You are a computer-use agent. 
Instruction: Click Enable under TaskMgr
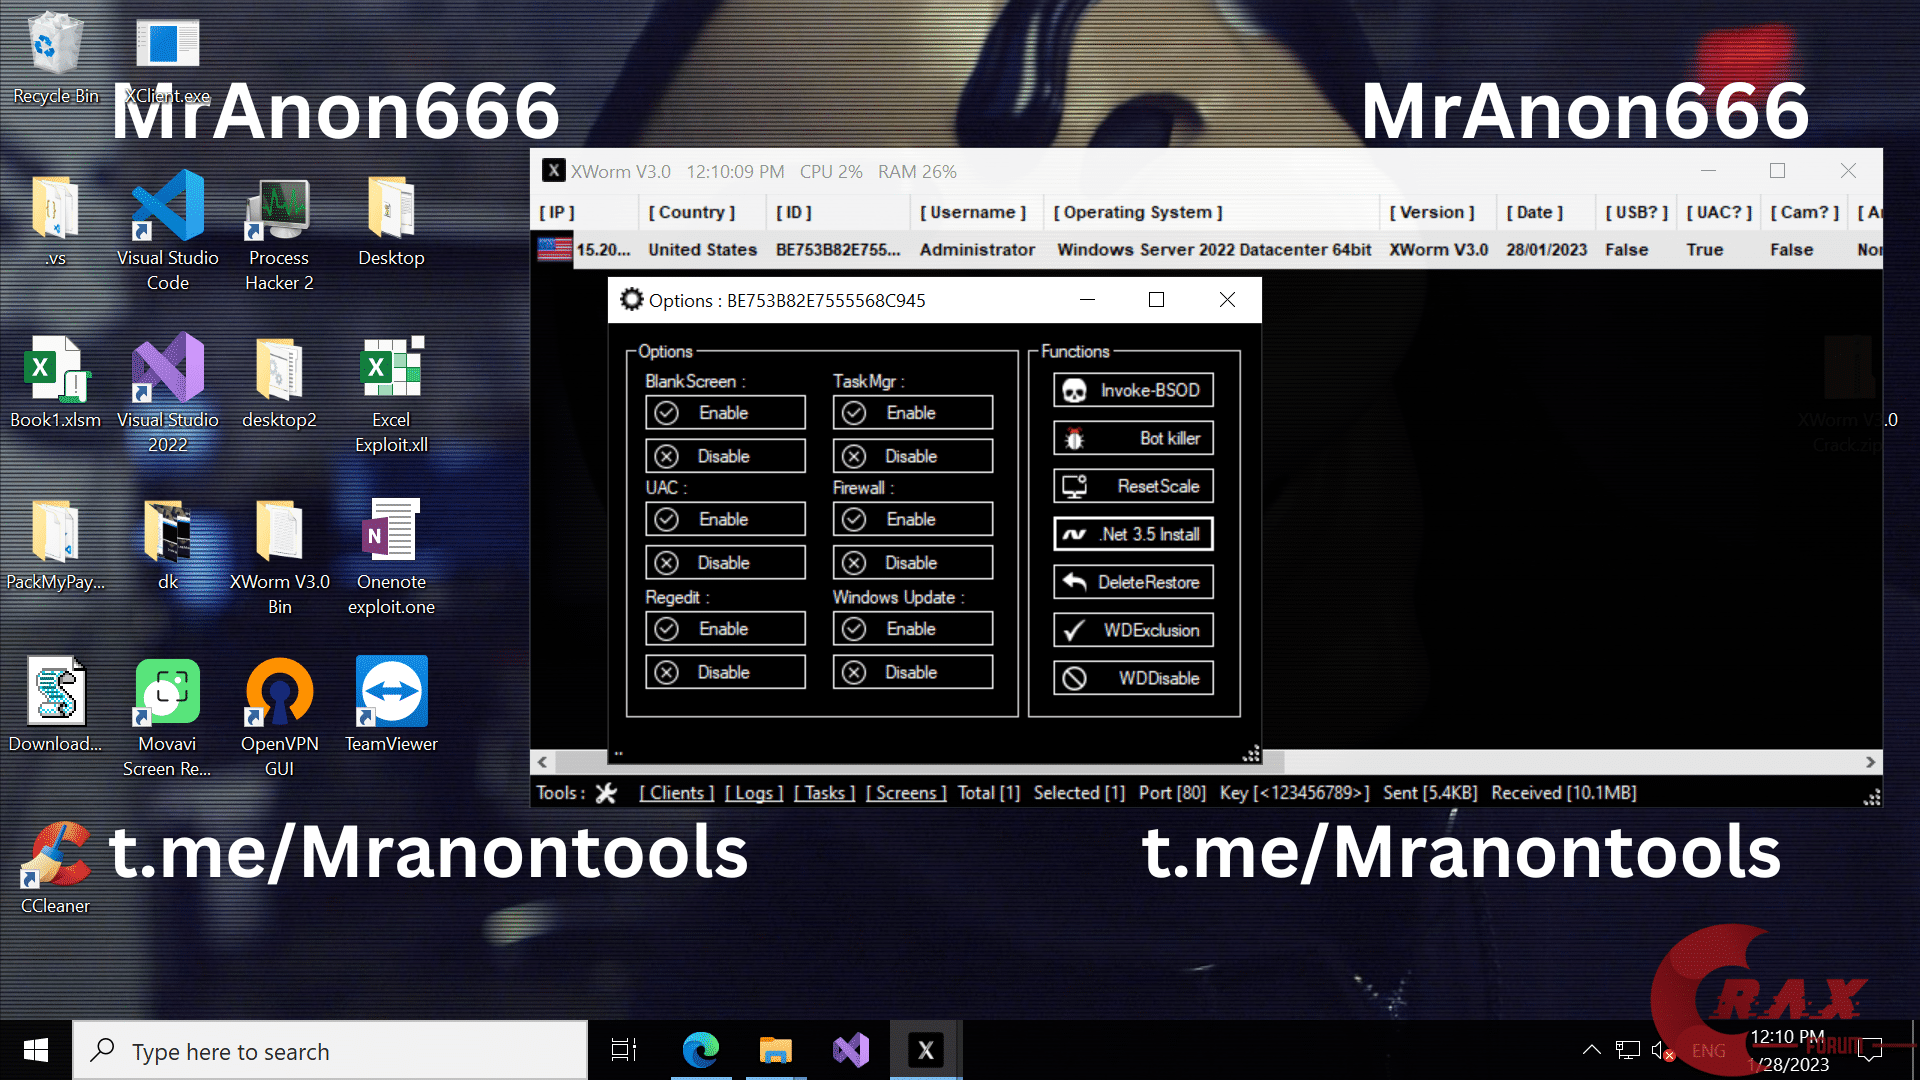point(913,413)
